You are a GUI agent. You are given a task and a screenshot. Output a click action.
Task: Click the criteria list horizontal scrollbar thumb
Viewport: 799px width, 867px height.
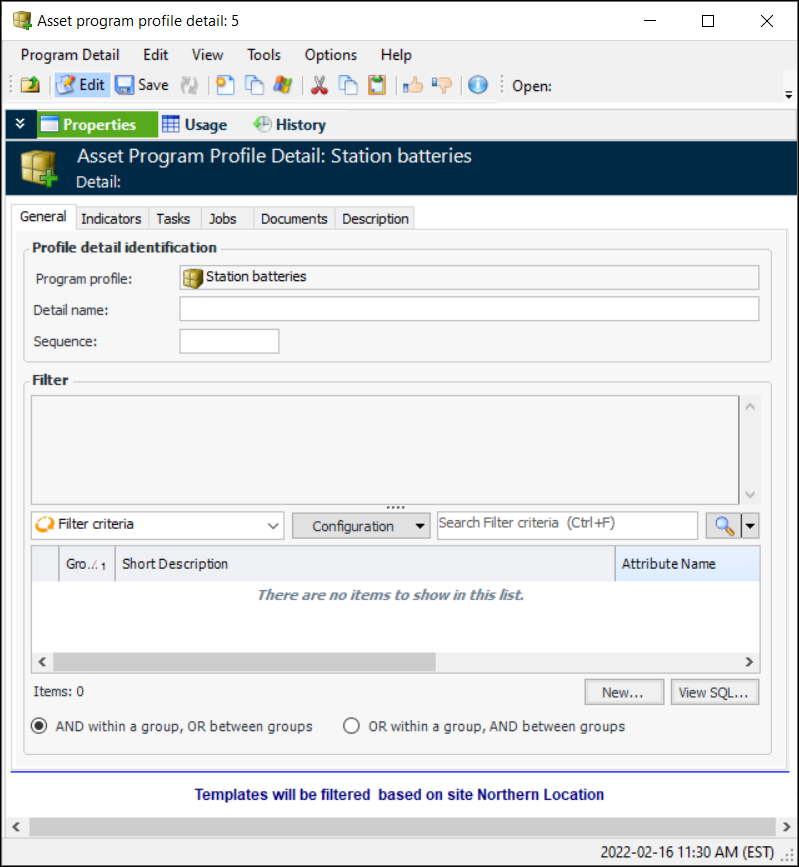pos(244,661)
